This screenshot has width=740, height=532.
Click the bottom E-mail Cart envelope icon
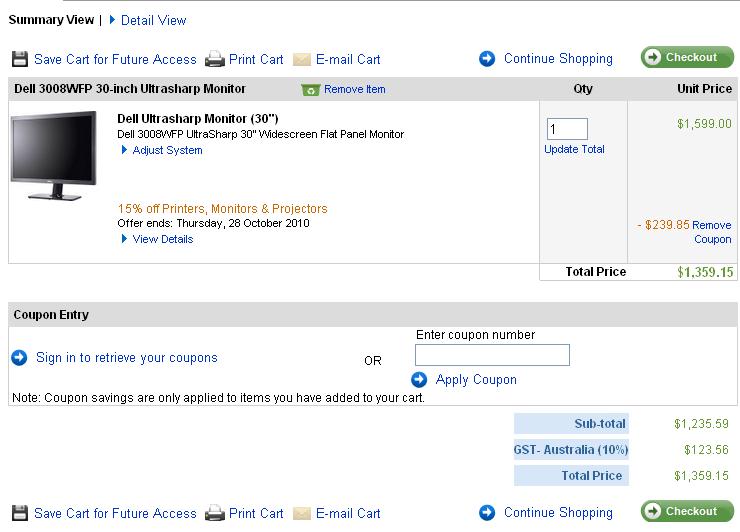302,513
